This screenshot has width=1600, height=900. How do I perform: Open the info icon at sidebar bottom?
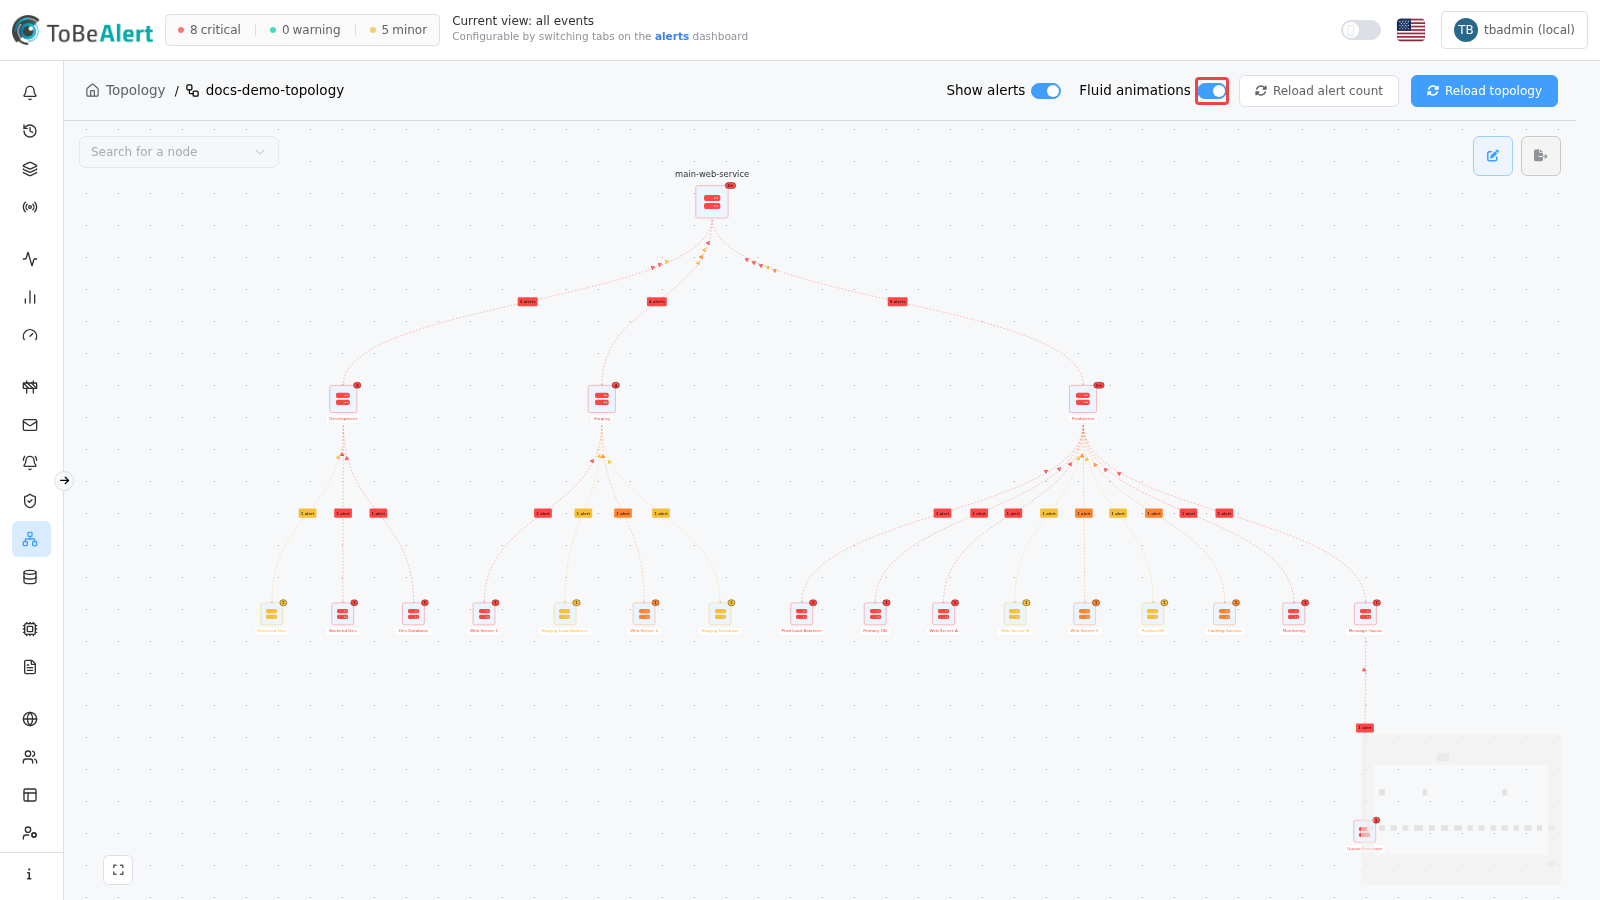coord(30,874)
